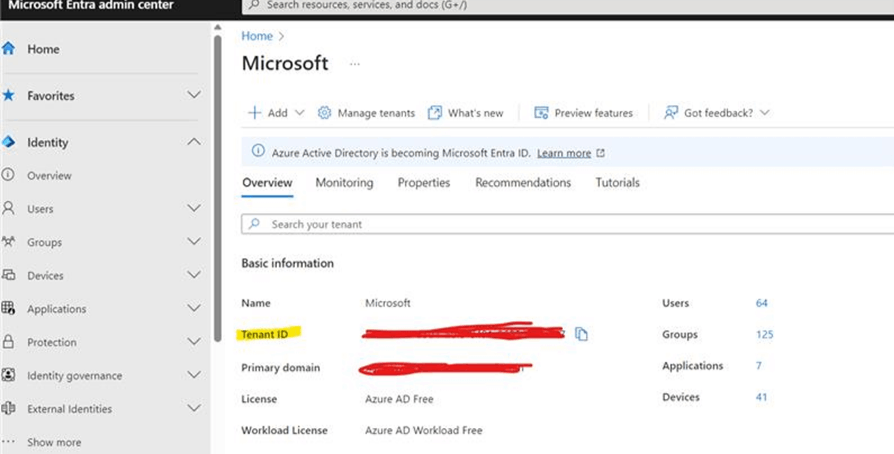Click the Microsoft Entra admin center title
This screenshot has height=454, width=894.
91,5
